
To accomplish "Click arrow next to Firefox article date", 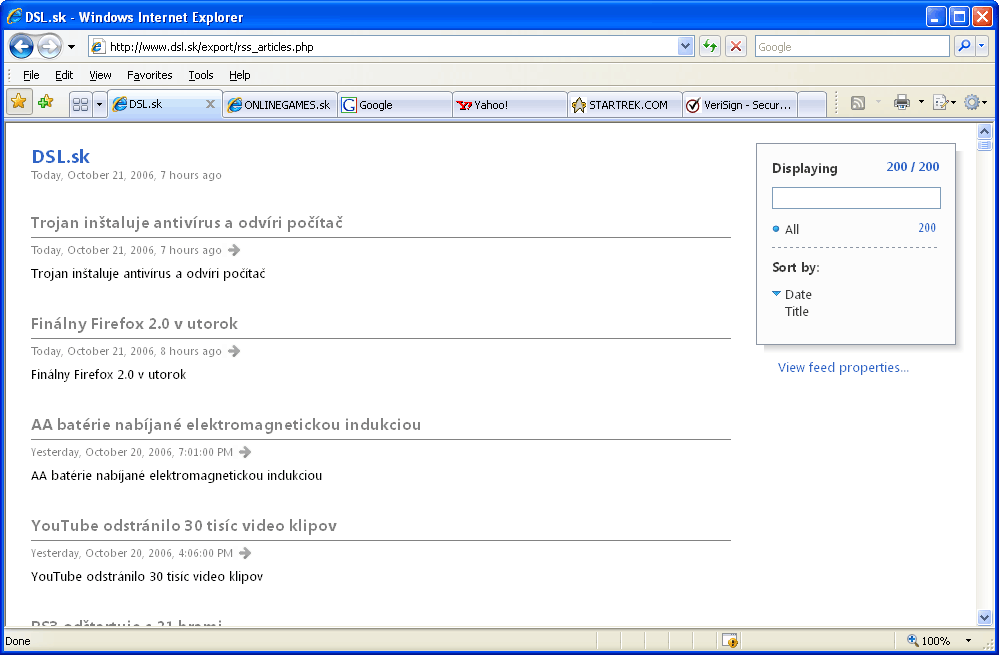I will [234, 351].
